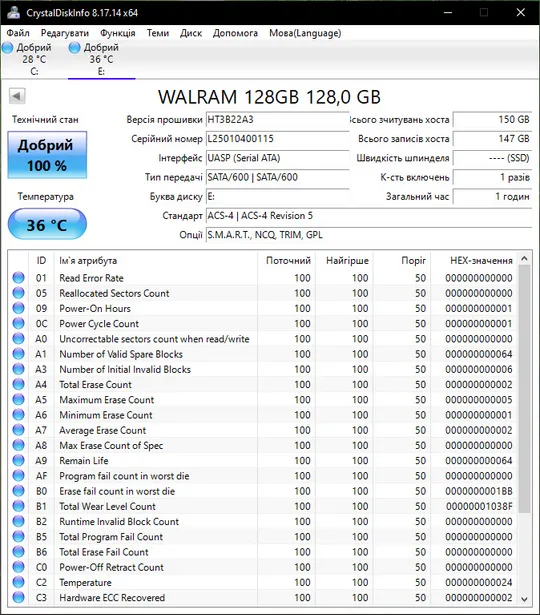Viewport: 540px width, 615px height.
Task: Click the scroll down arrow of attribute list
Action: [524, 599]
